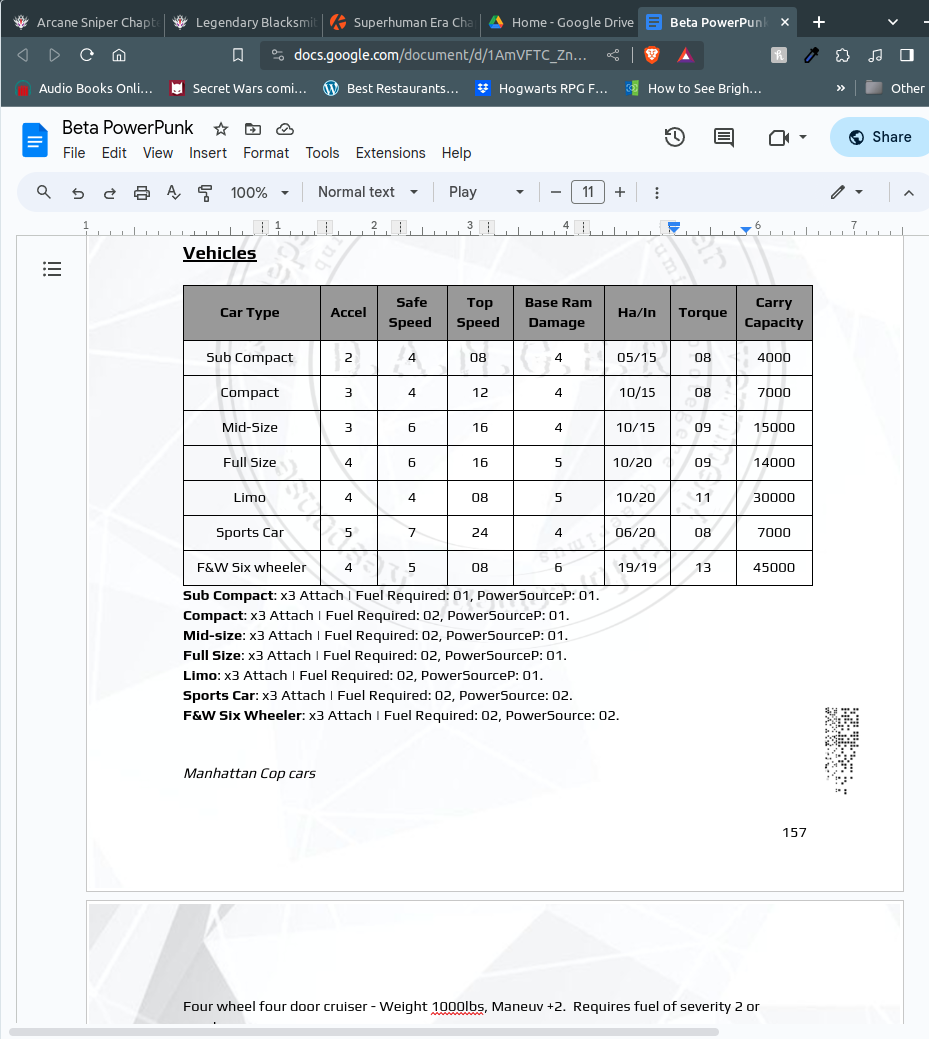Screen dimensions: 929x1039
Task: Undo the last edit
Action: point(78,193)
